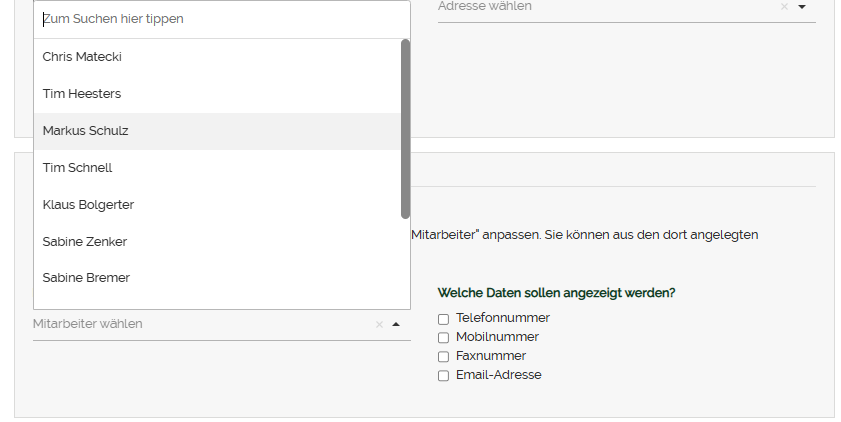
Task: Select Chris Matecki from the list
Action: 82,57
